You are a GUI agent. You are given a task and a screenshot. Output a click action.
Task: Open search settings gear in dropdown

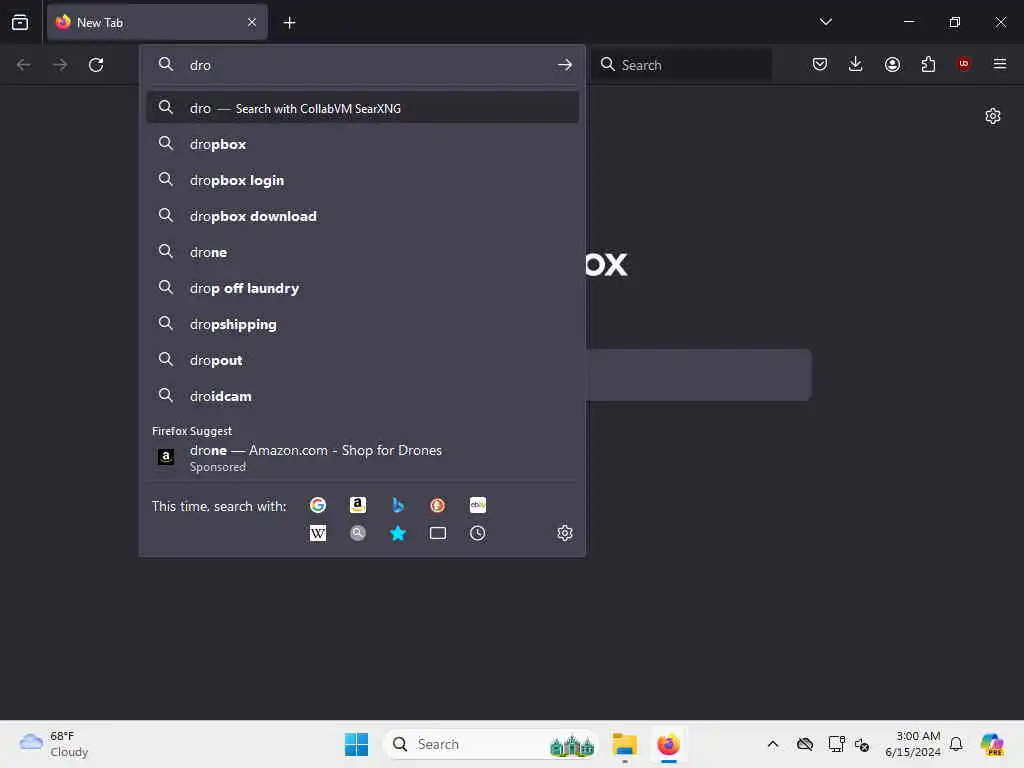coord(565,534)
